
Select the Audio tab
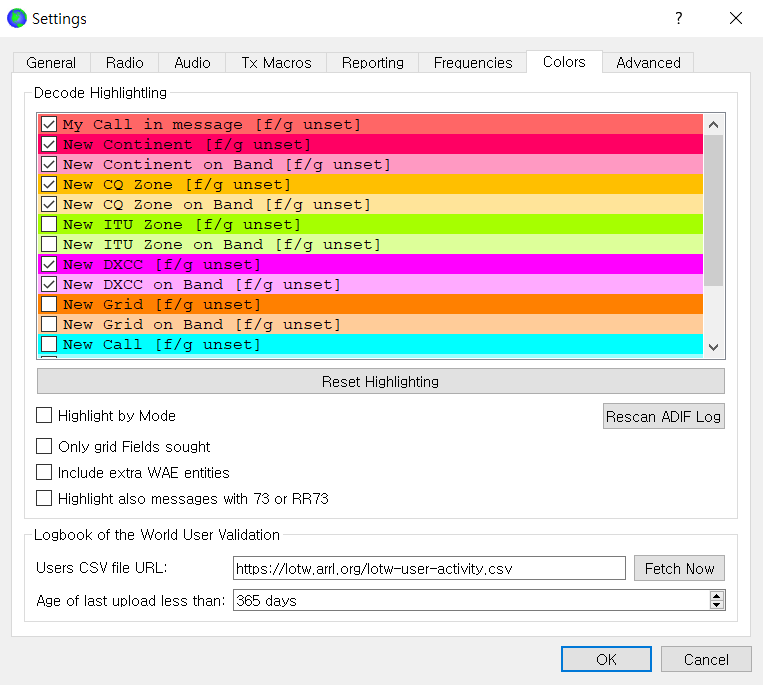[x=192, y=63]
